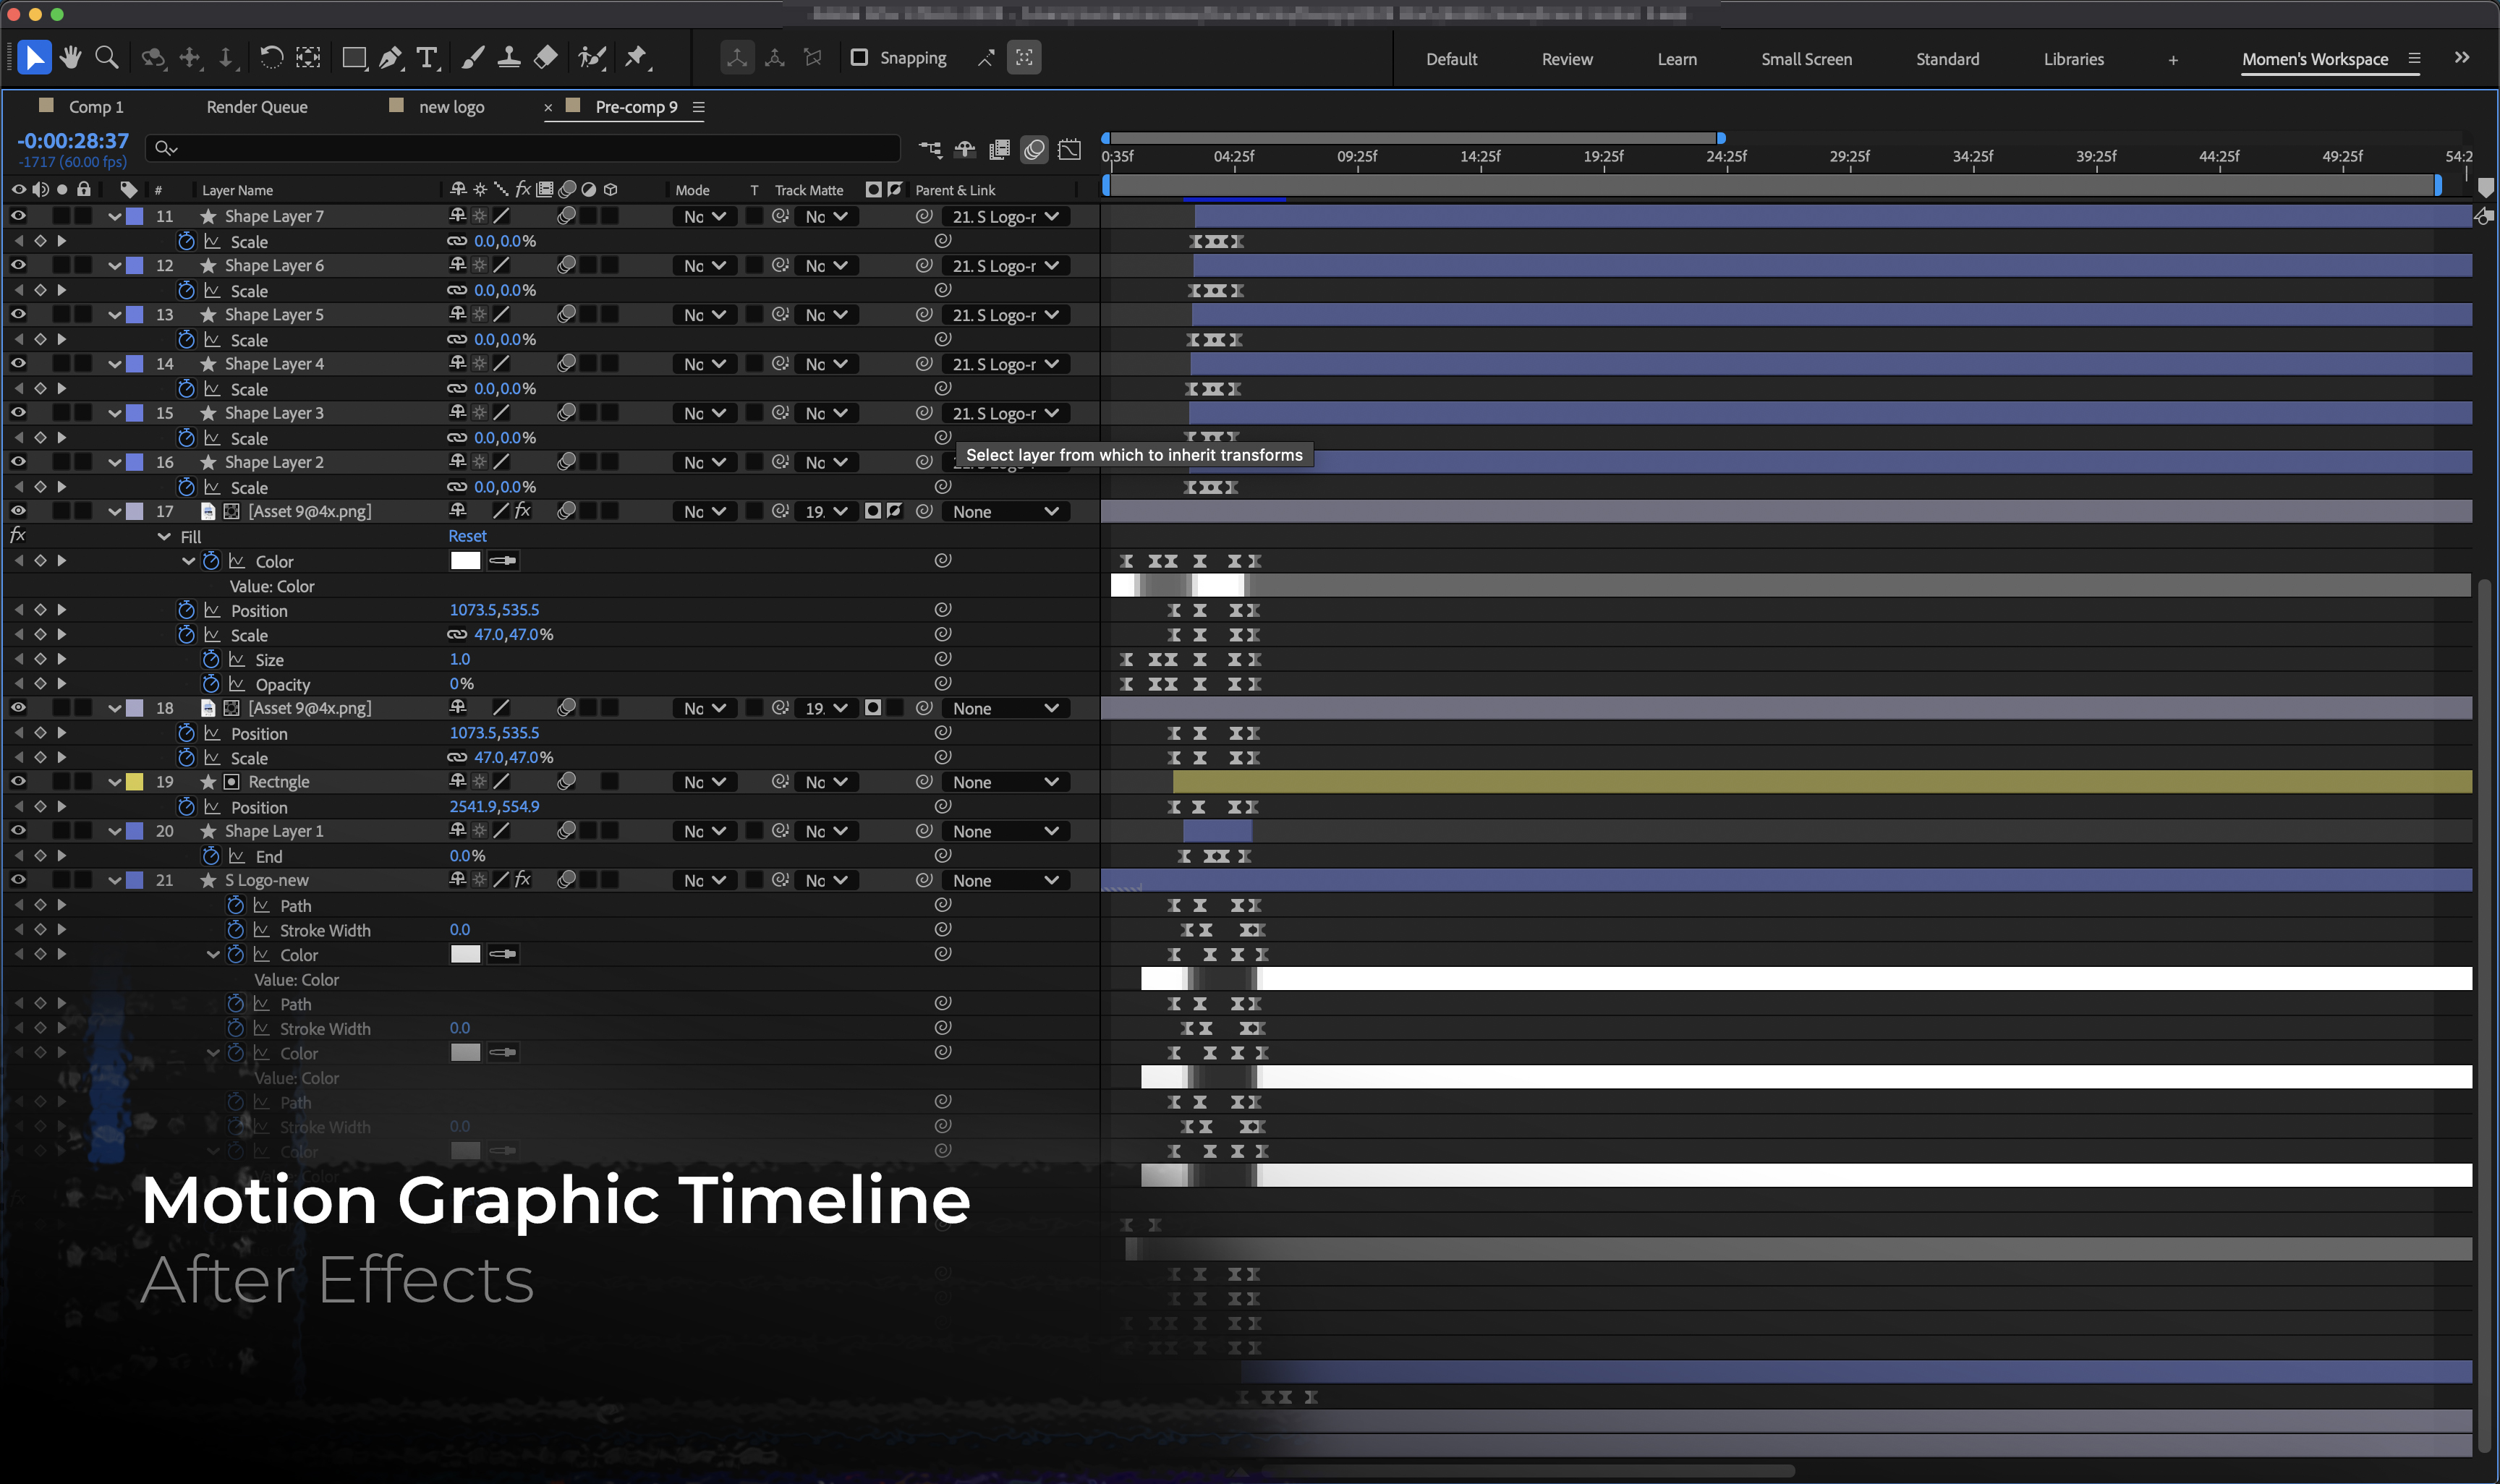Open the Render Queue tab

[x=257, y=107]
